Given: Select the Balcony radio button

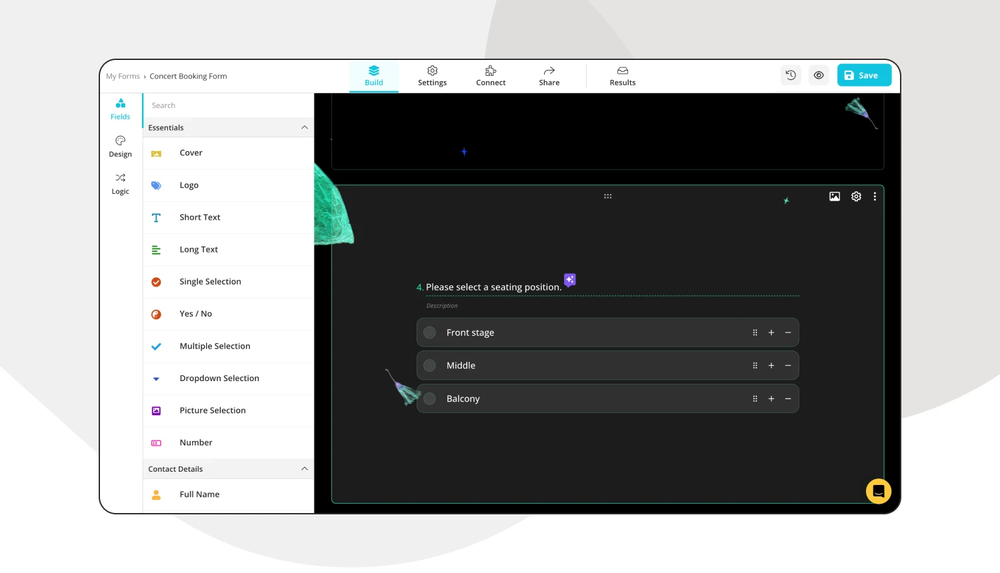Looking at the screenshot, I should pyautogui.click(x=430, y=399).
